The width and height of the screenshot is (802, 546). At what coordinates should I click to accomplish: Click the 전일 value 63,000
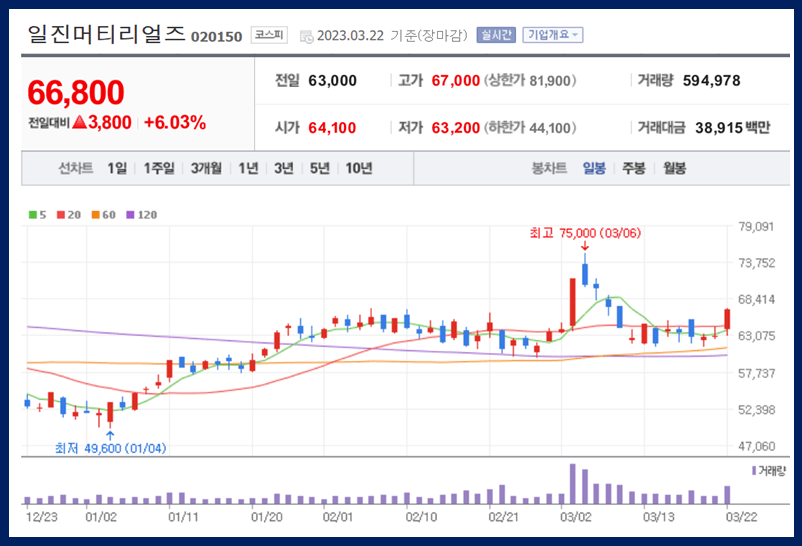tap(332, 80)
